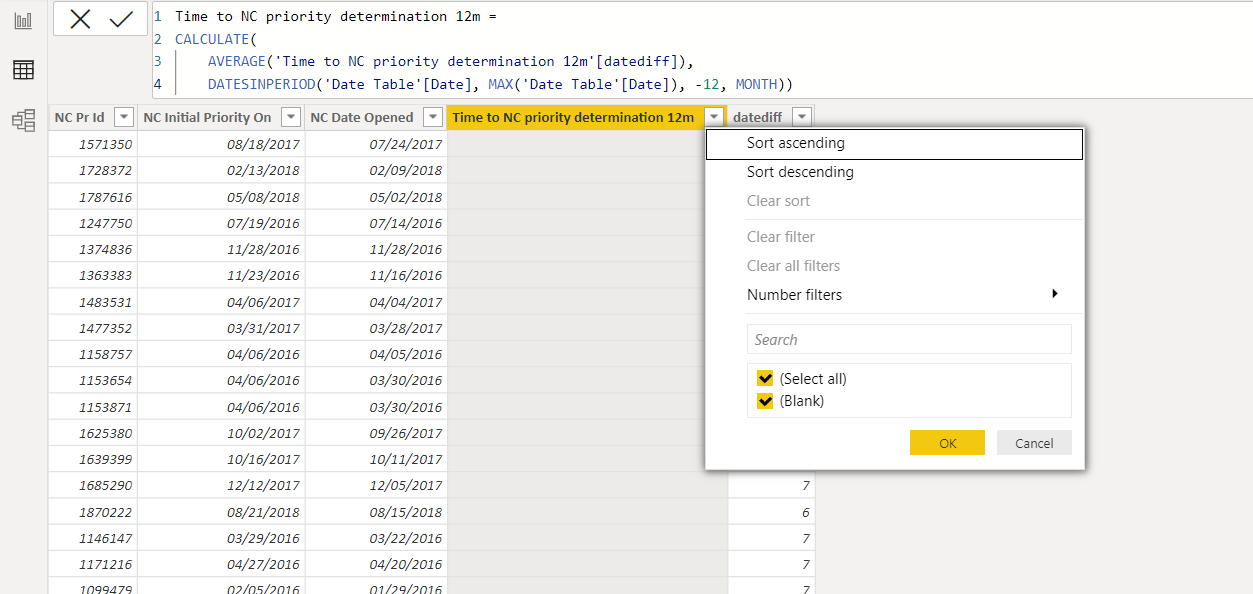Switch to Report view icon
The image size is (1253, 594).
[x=23, y=20]
